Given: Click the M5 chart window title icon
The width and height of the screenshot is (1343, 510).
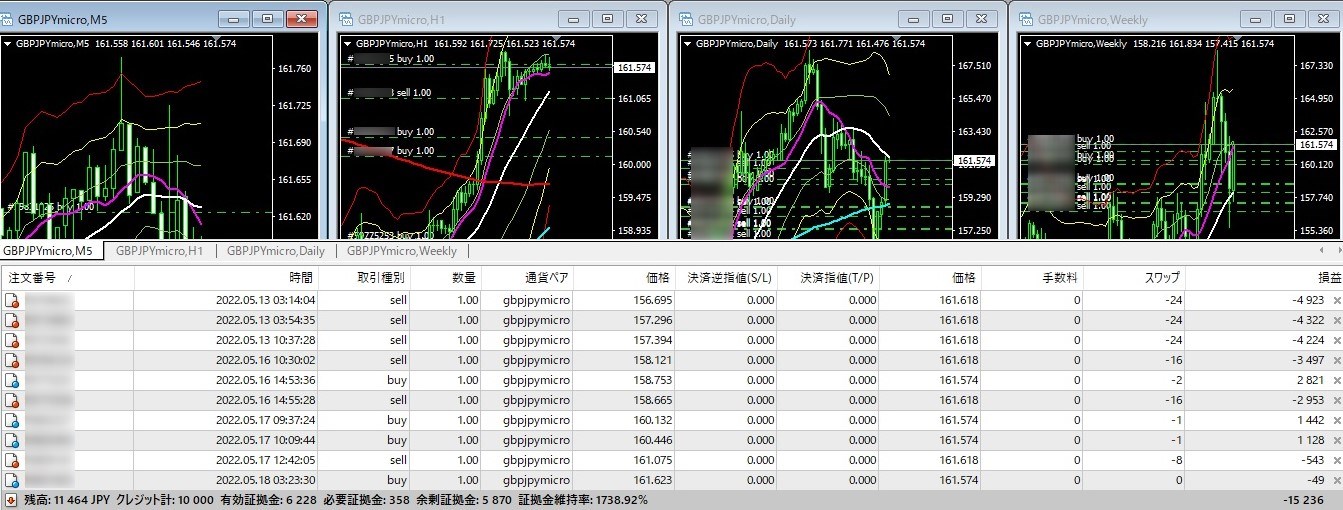Looking at the screenshot, I should coord(9,19).
